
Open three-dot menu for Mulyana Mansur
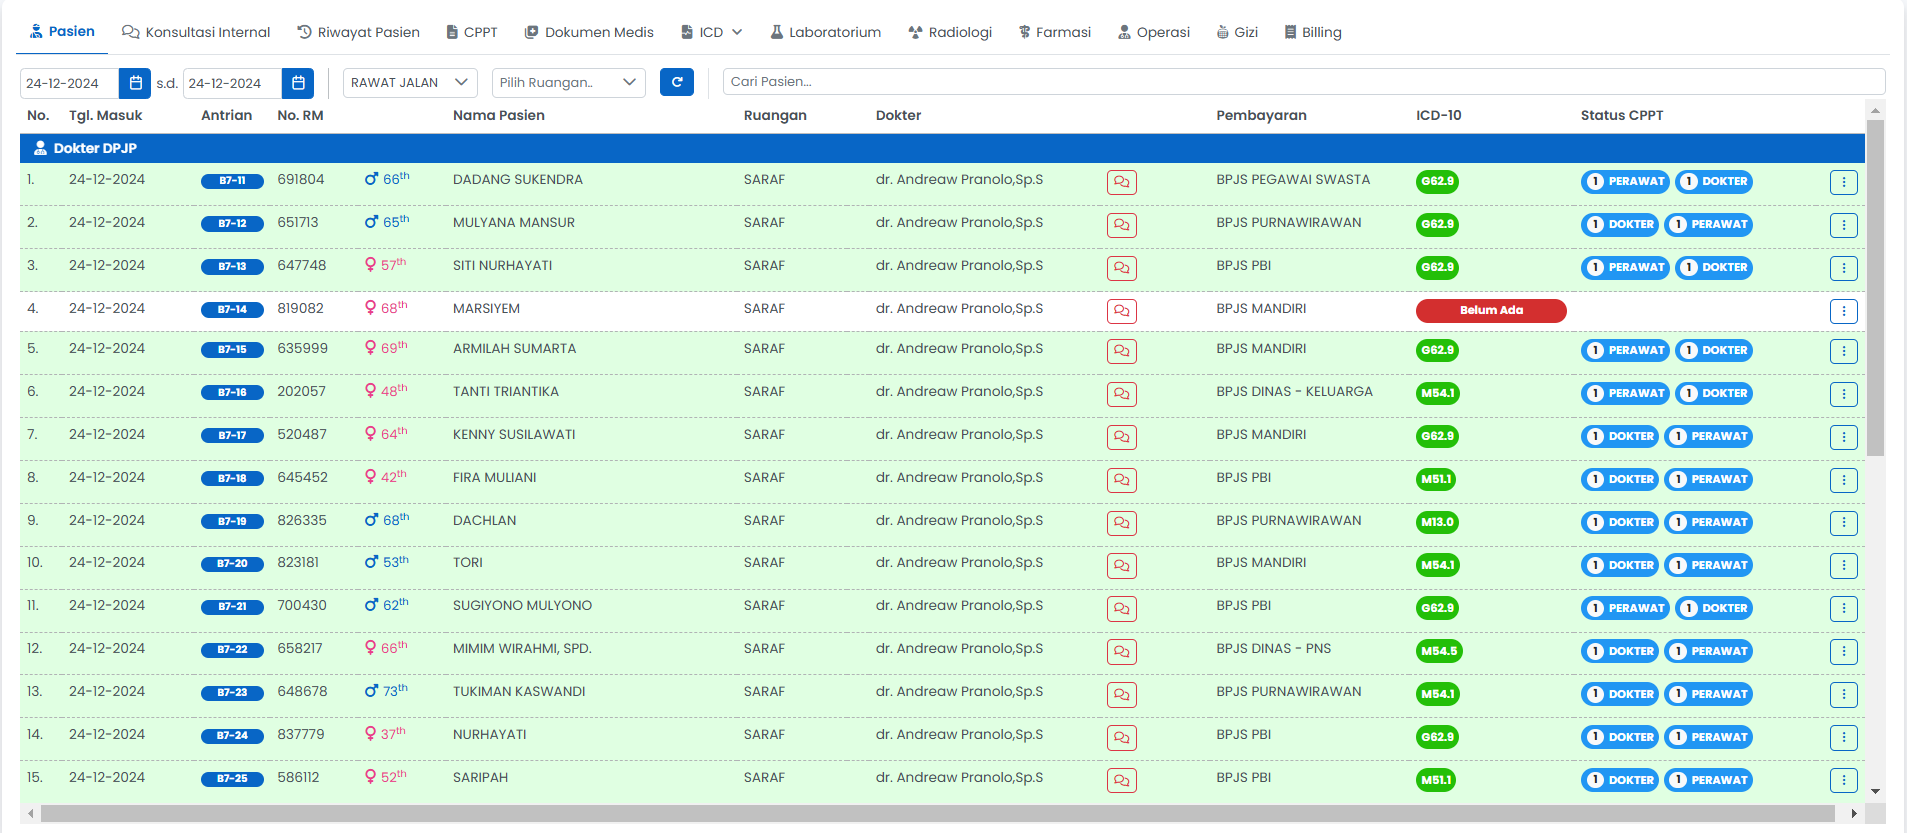coord(1843,225)
